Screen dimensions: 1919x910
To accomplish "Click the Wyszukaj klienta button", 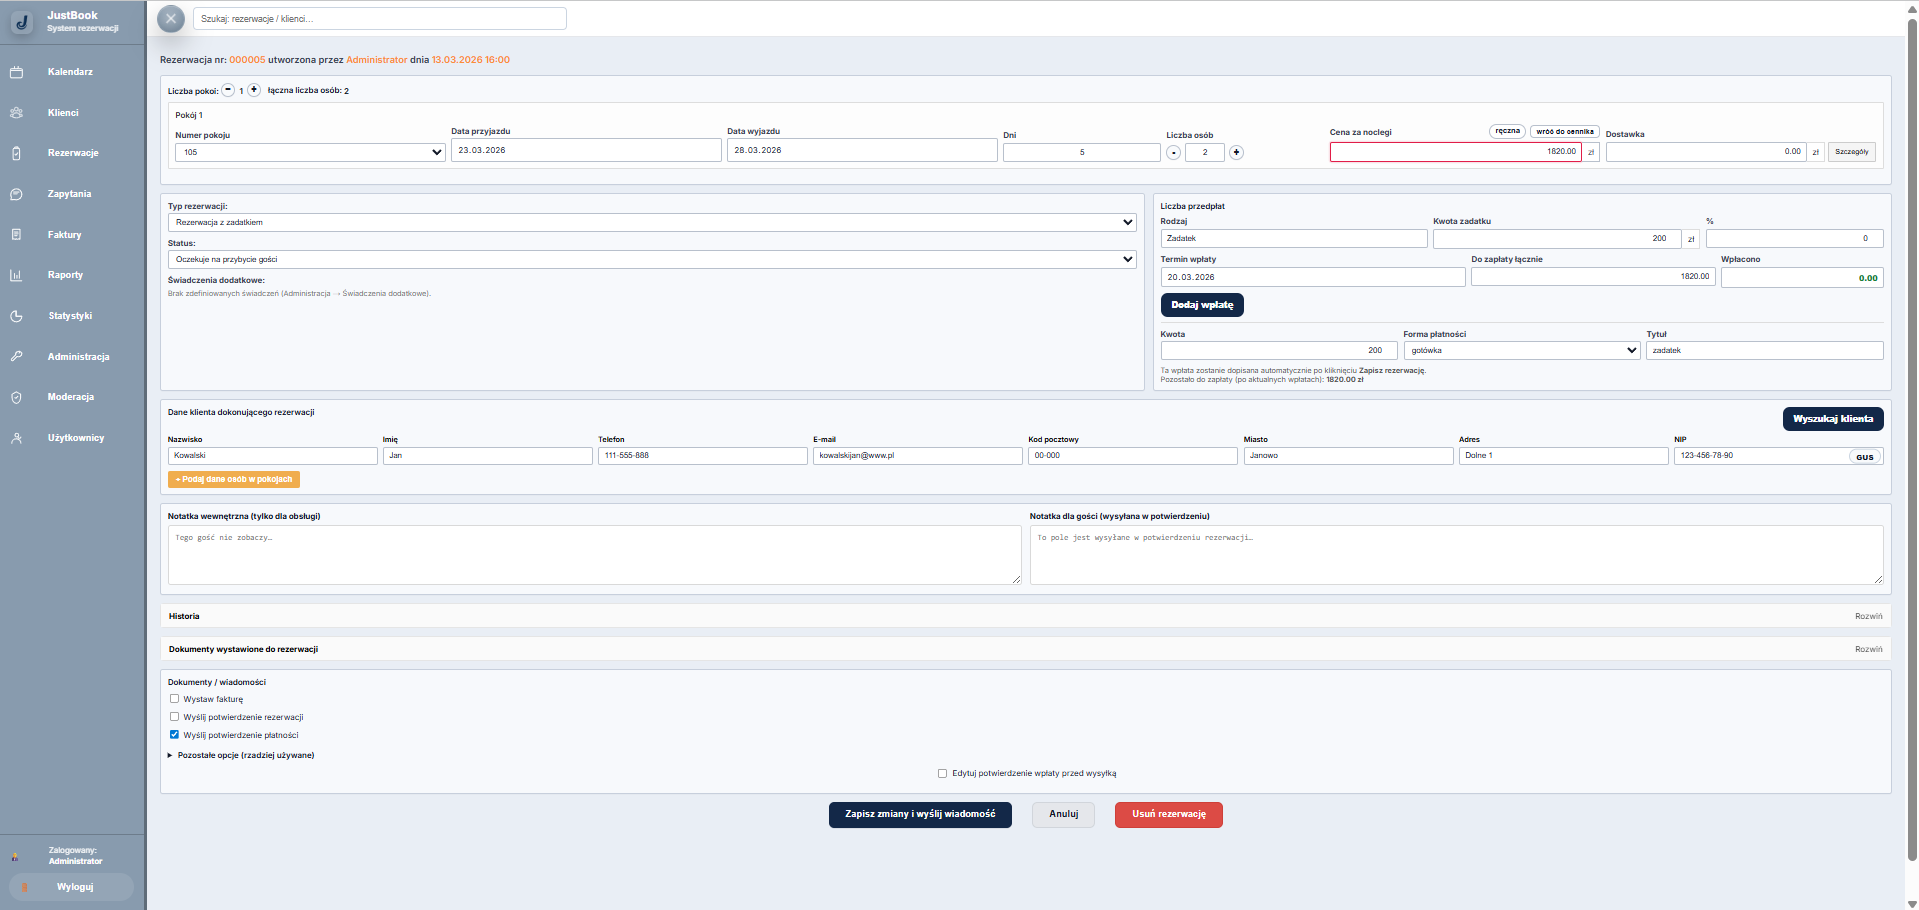I will [1832, 419].
